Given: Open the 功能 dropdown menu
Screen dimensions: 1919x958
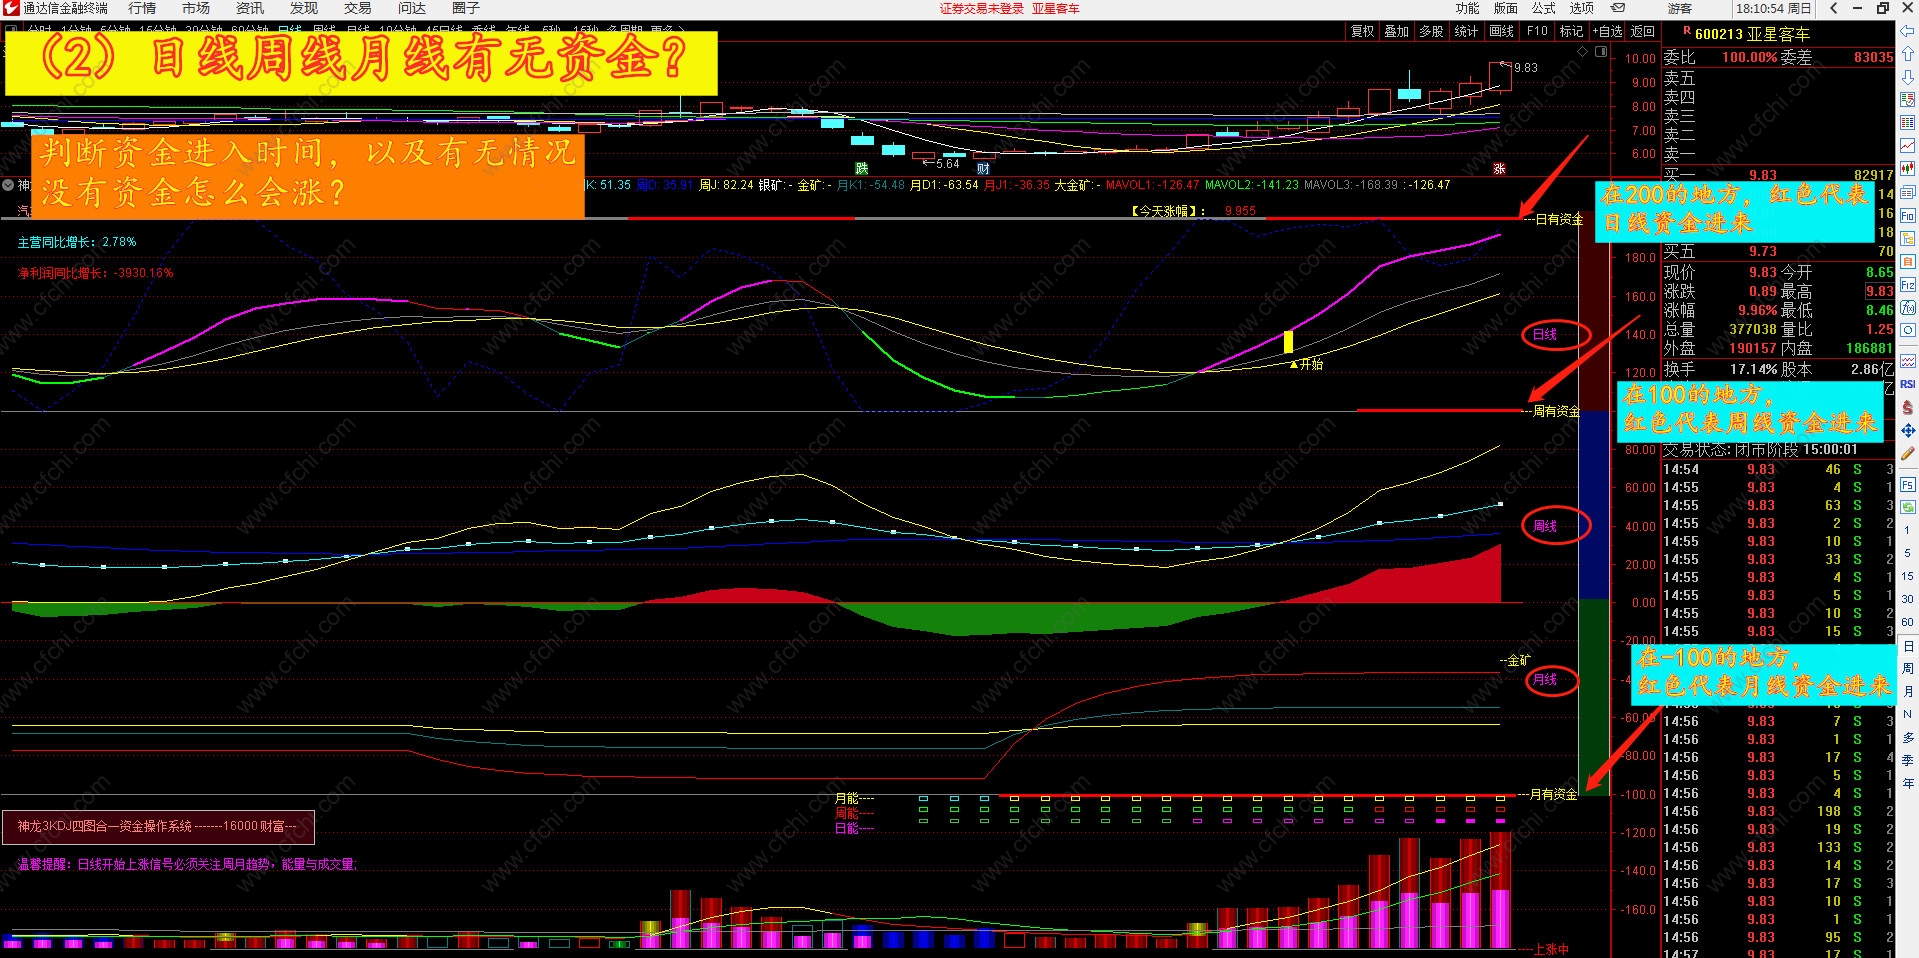Looking at the screenshot, I should point(1467,8).
